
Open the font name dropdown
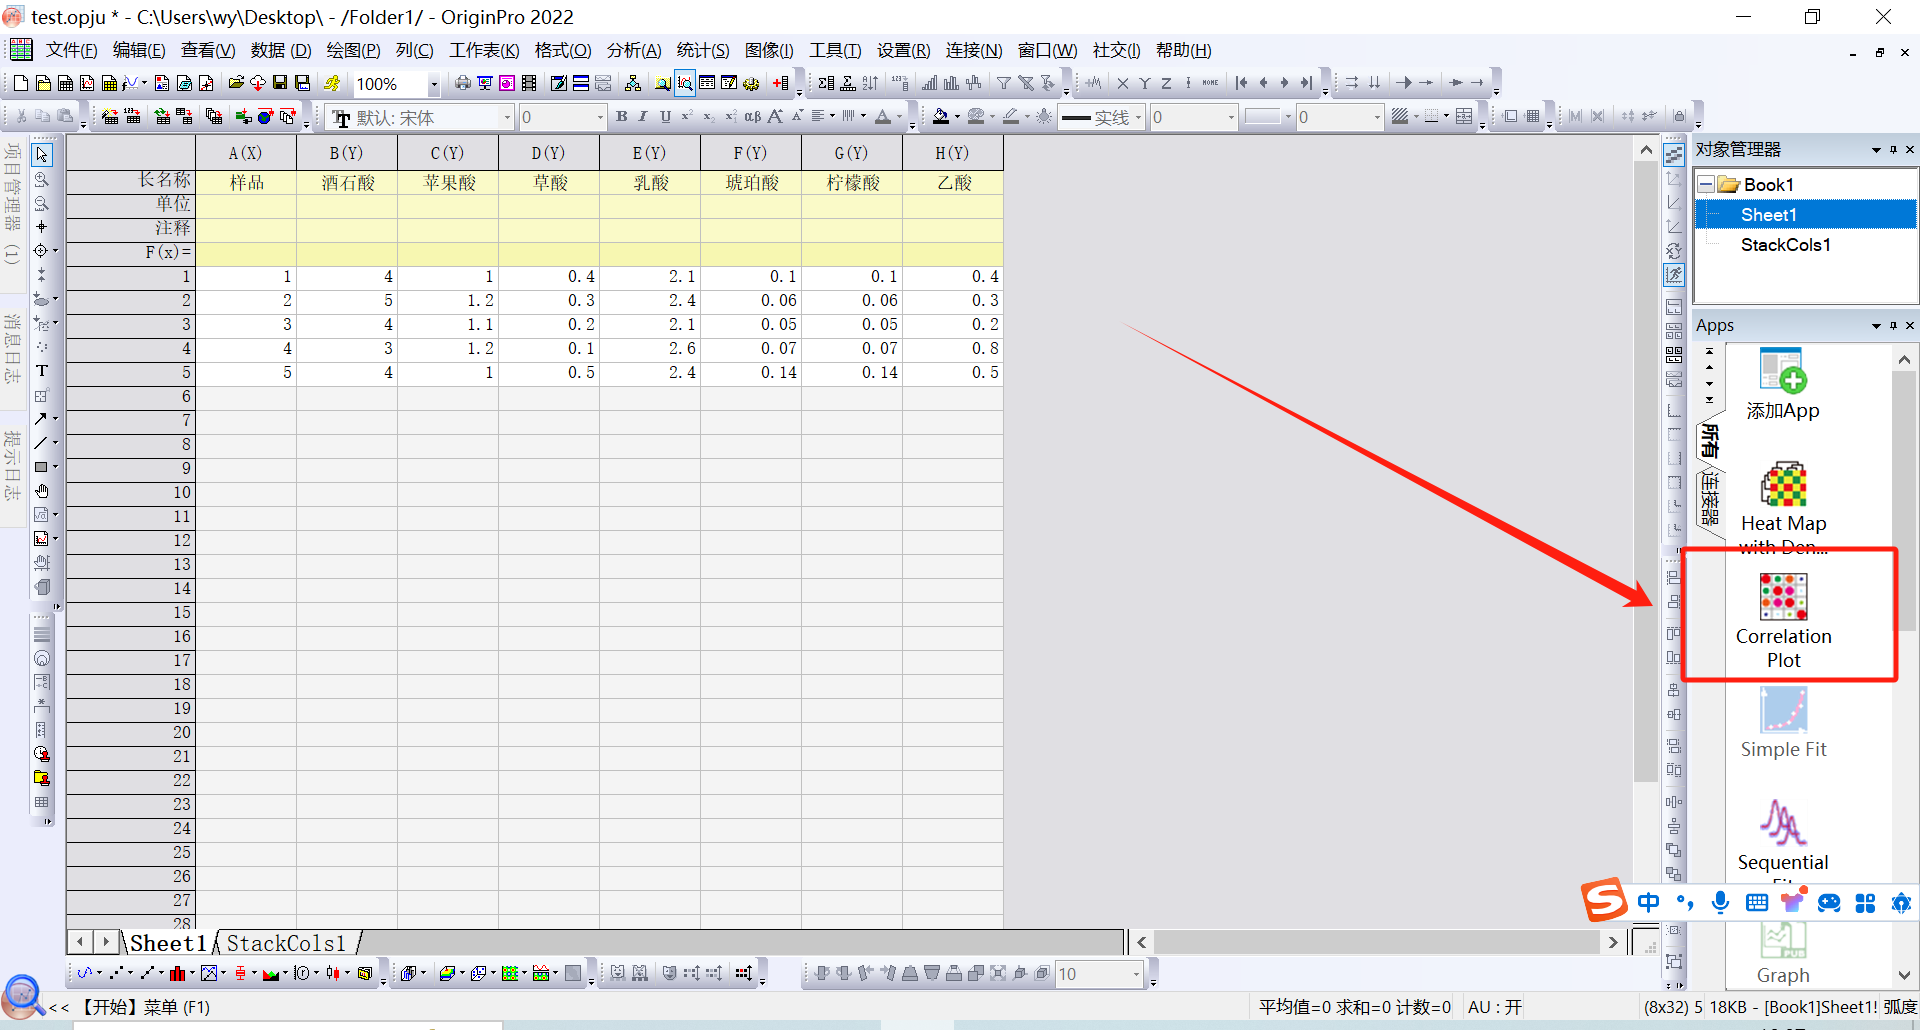[x=507, y=118]
